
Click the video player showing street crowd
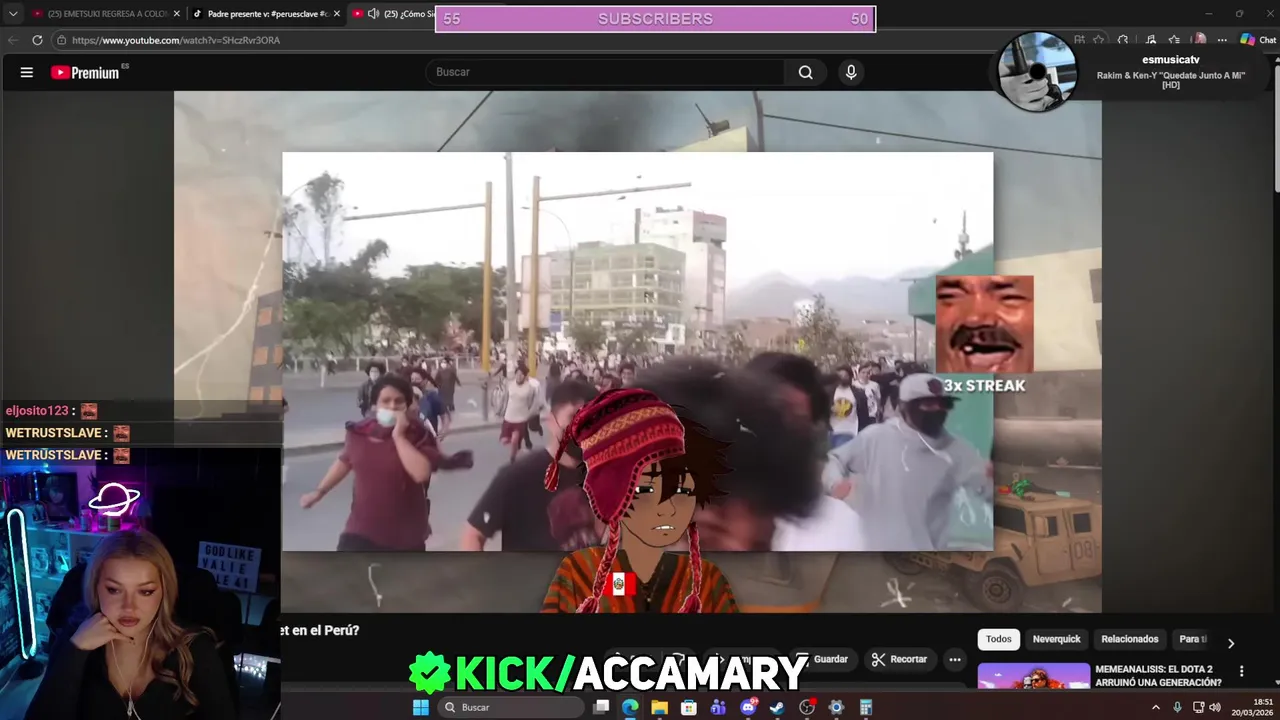tap(638, 352)
